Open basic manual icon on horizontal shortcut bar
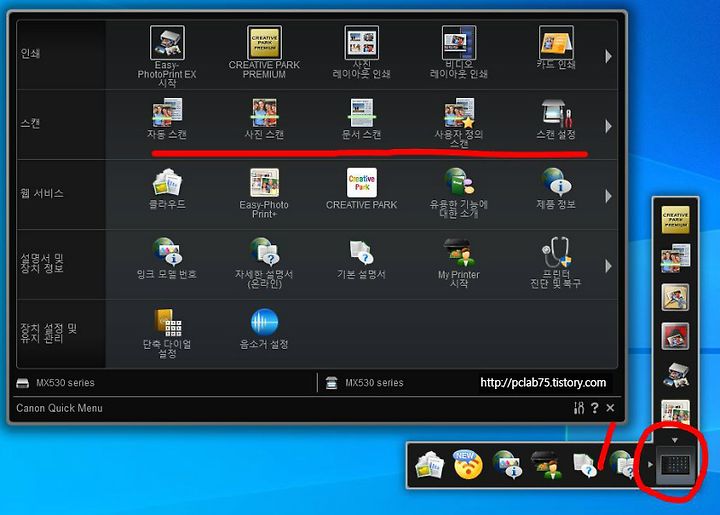 pos(585,465)
